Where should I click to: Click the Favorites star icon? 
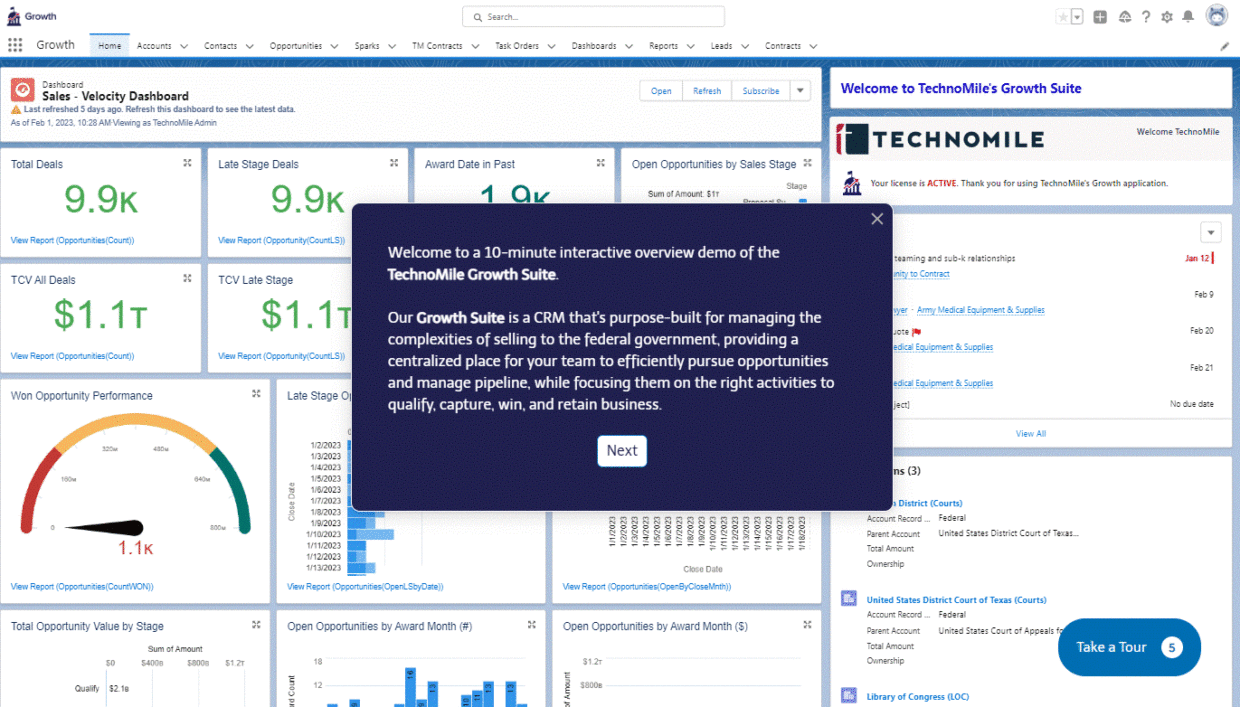click(1062, 16)
